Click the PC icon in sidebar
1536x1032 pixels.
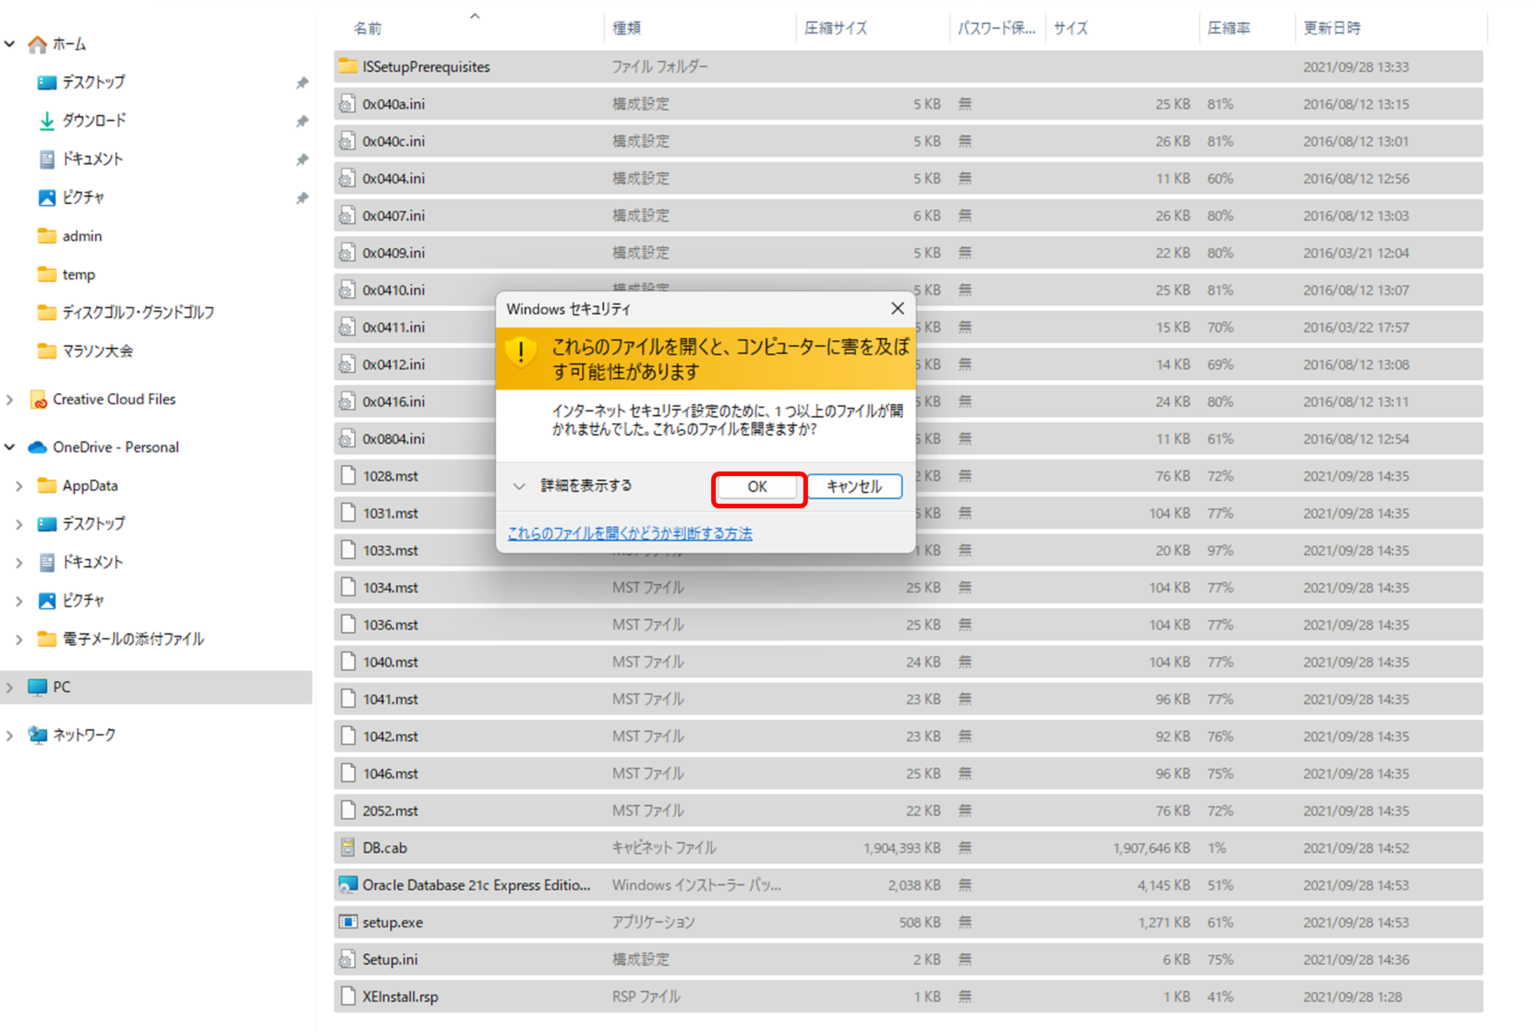(38, 687)
